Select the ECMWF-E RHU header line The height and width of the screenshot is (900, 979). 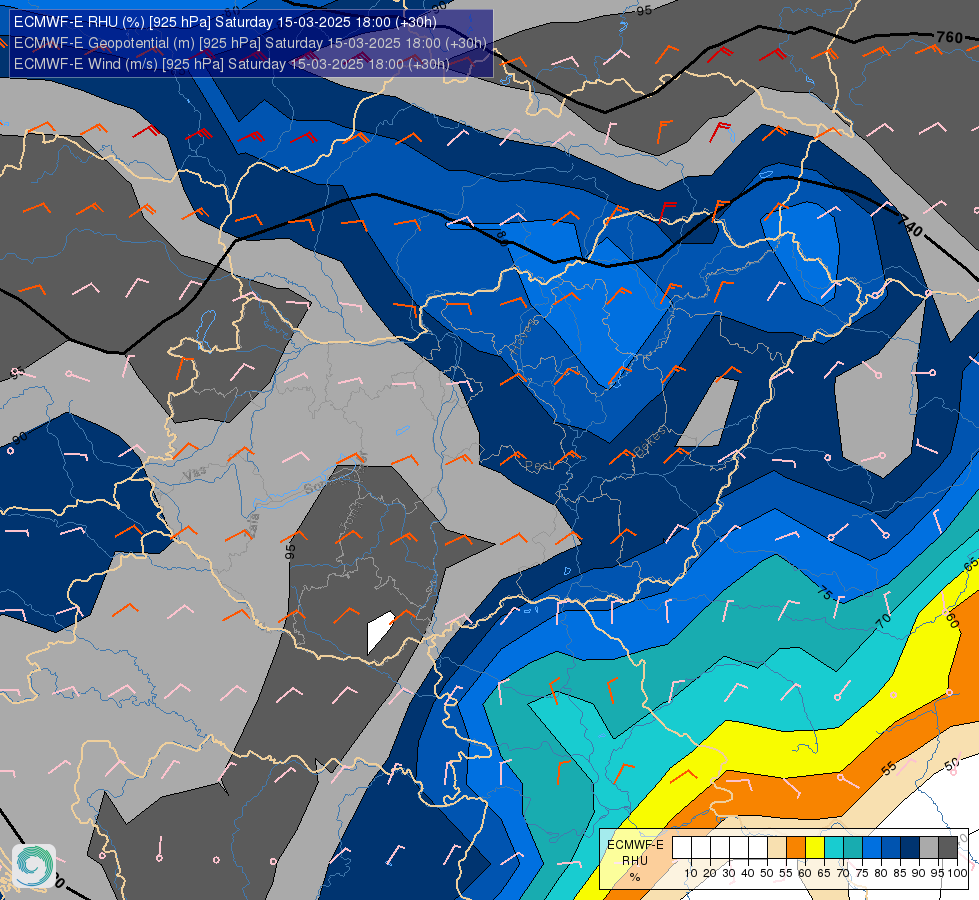tap(225, 22)
